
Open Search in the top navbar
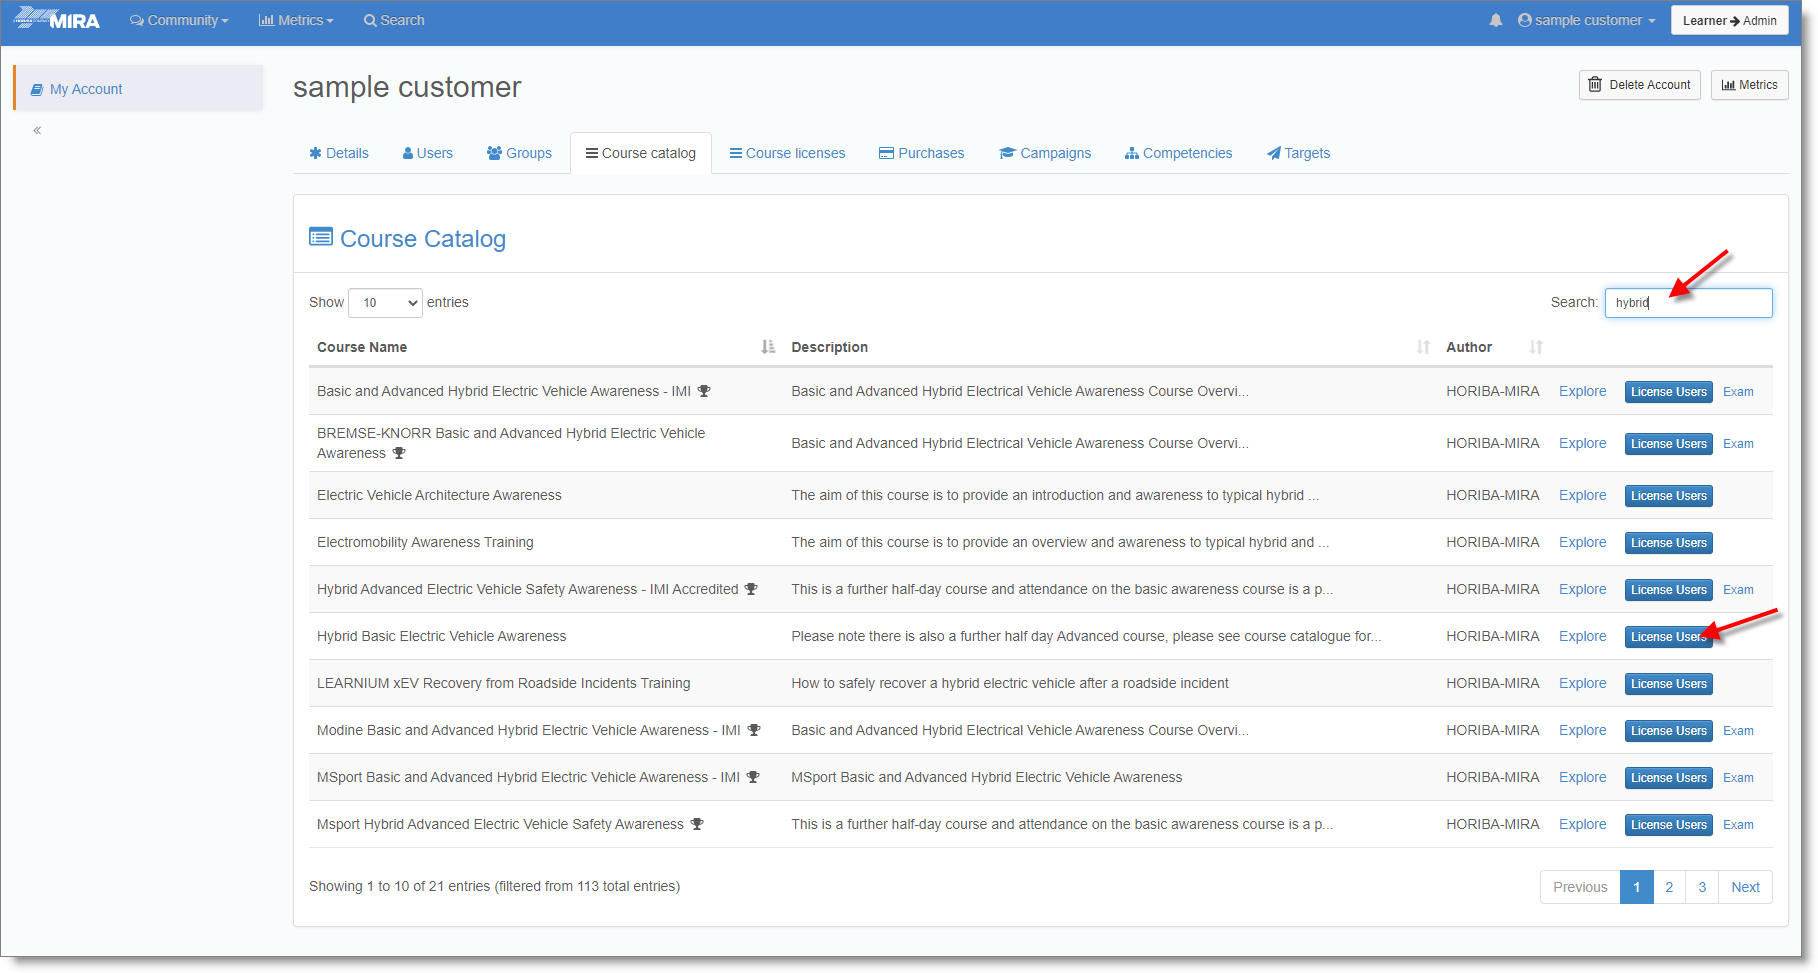(x=394, y=20)
